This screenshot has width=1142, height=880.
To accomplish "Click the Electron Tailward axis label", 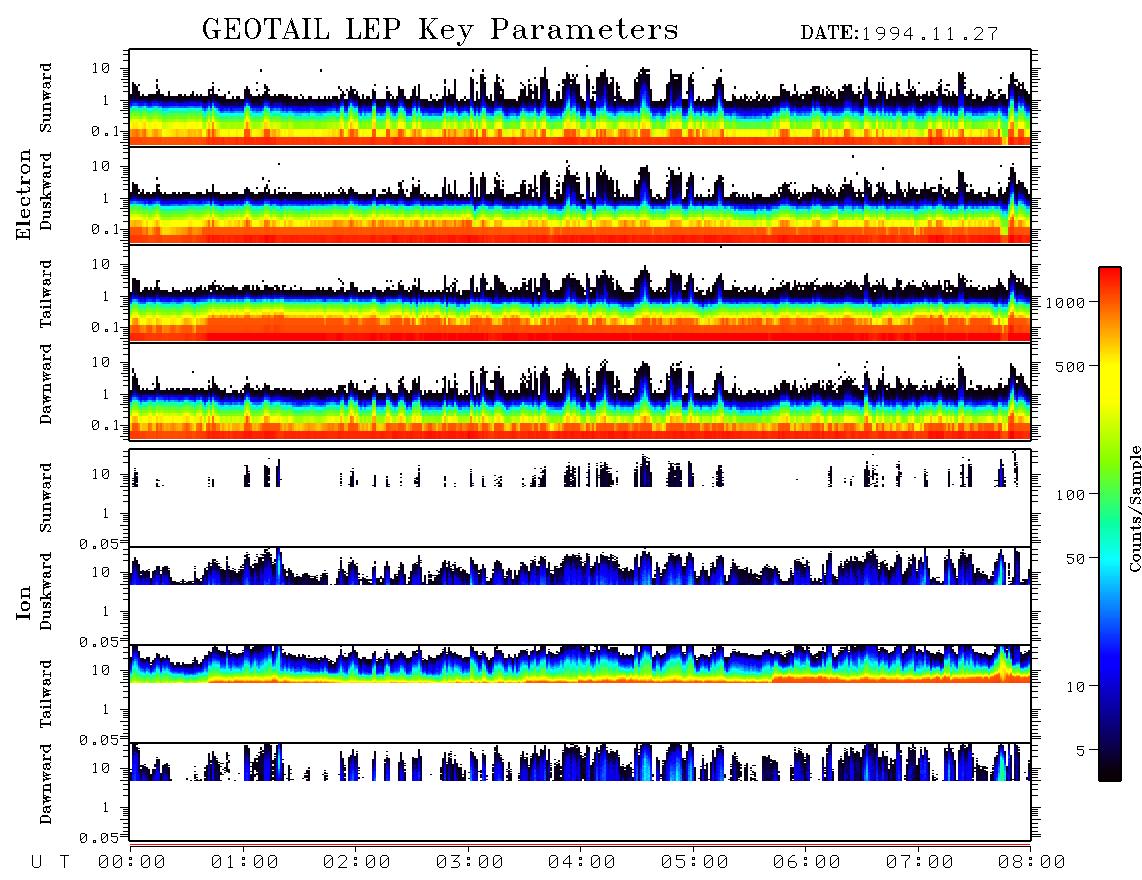I will click(x=46, y=293).
